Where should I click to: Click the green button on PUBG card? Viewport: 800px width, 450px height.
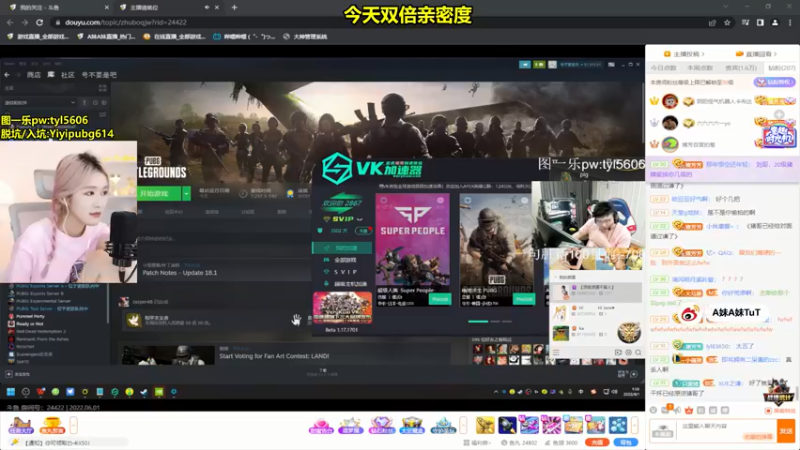click(x=523, y=299)
